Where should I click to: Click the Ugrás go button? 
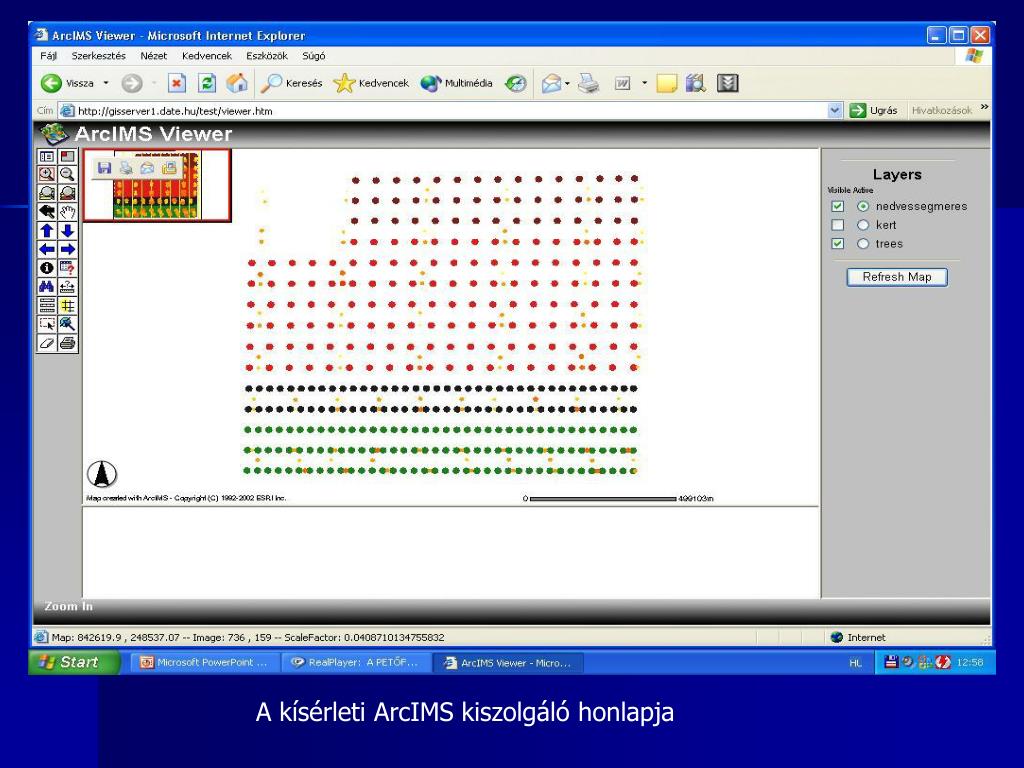pos(874,110)
